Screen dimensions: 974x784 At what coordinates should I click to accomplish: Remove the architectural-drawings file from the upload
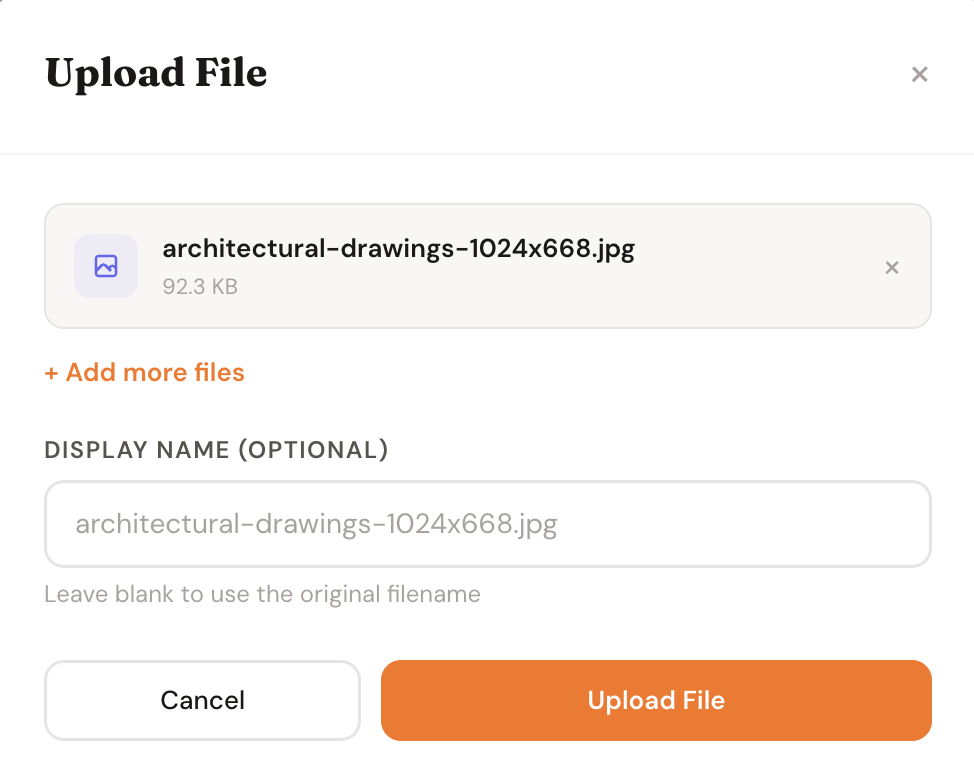[x=891, y=267]
